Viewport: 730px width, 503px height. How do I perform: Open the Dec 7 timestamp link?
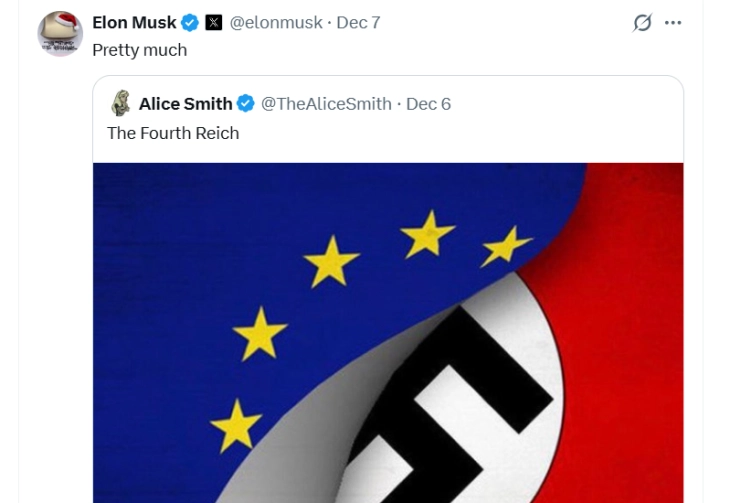click(358, 22)
